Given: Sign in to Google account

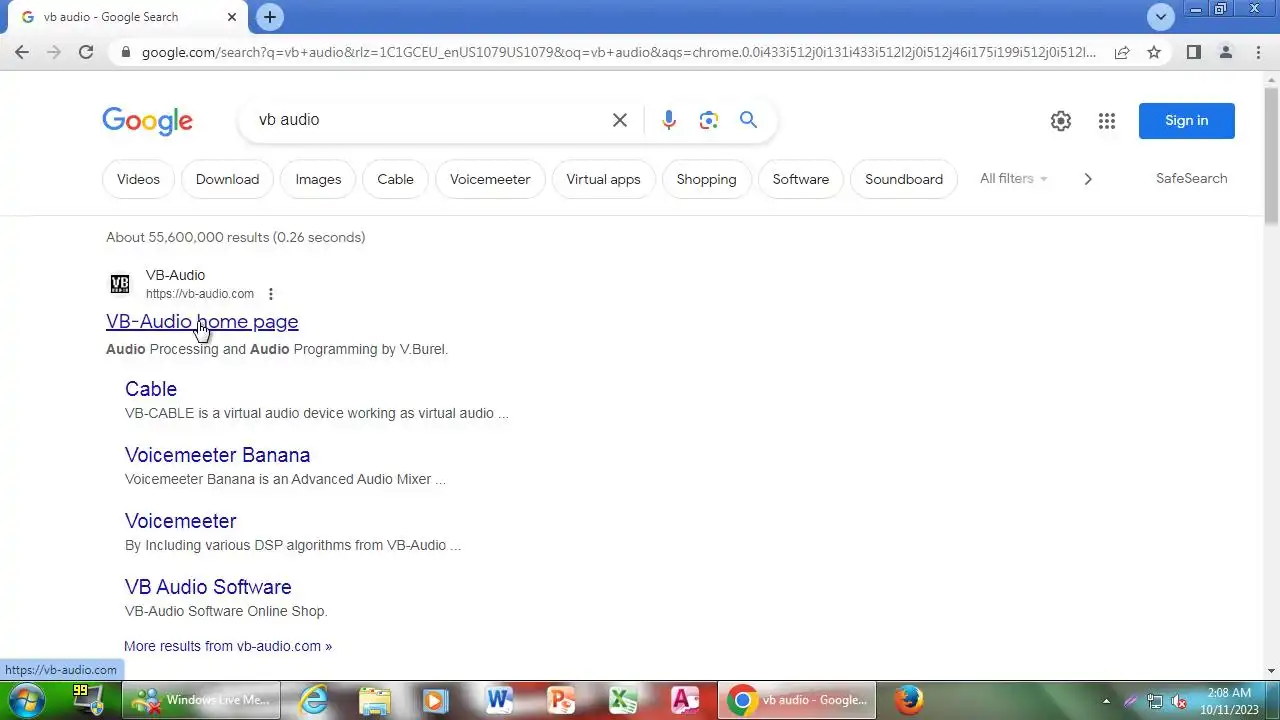Looking at the screenshot, I should point(1187,121).
